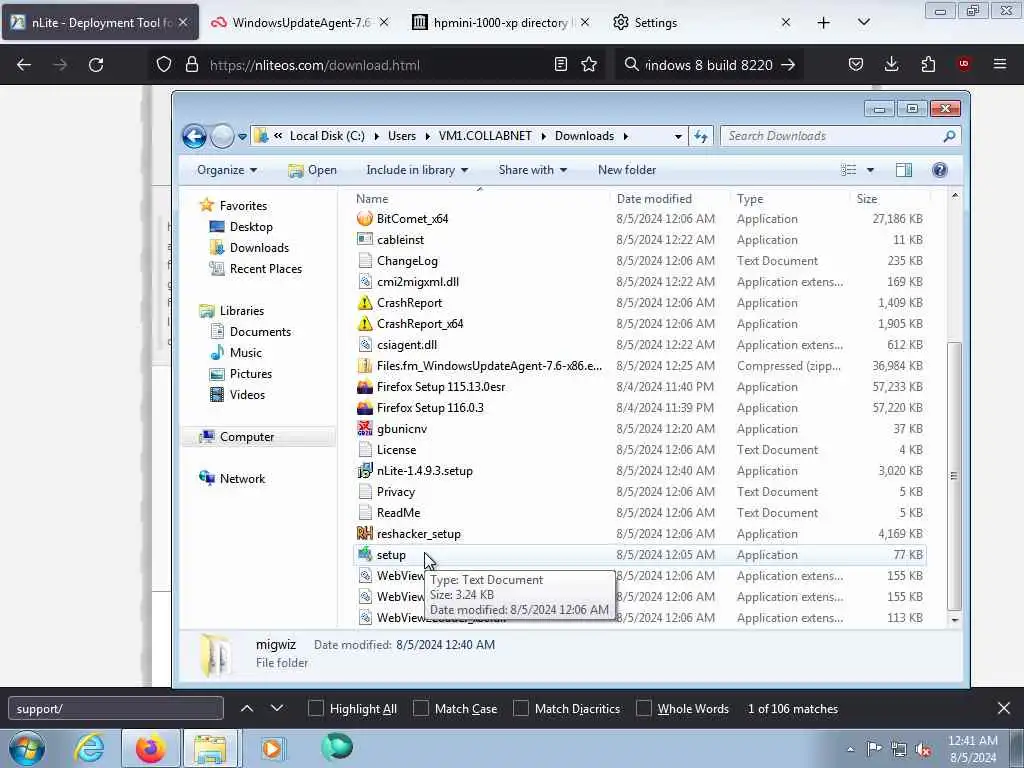This screenshot has height=768, width=1024.
Task: Switch to WindowsUpdateAgent-7.6 tab
Action: click(300, 23)
